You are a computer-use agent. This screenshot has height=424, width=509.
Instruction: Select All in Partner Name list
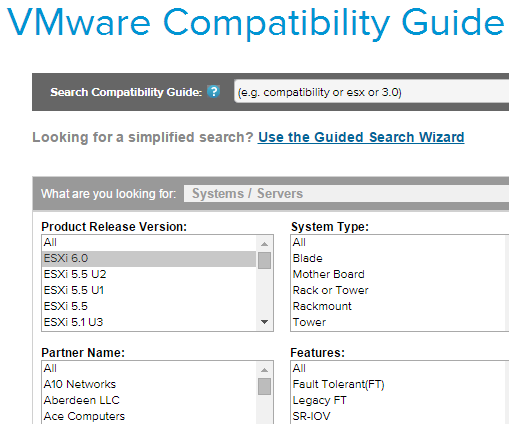149,368
